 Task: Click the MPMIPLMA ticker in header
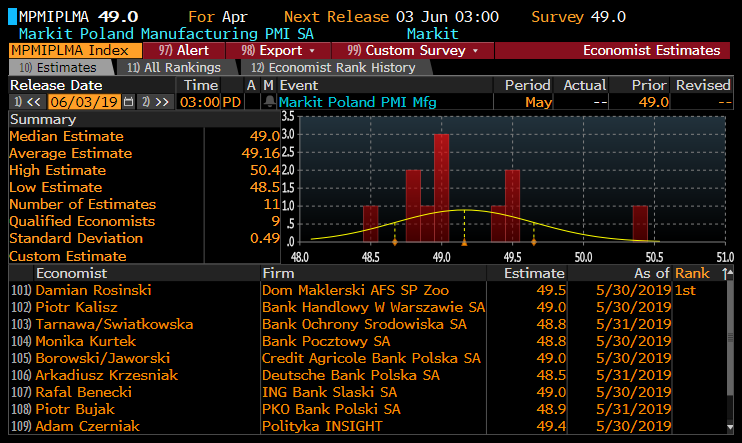pyautogui.click(x=54, y=17)
